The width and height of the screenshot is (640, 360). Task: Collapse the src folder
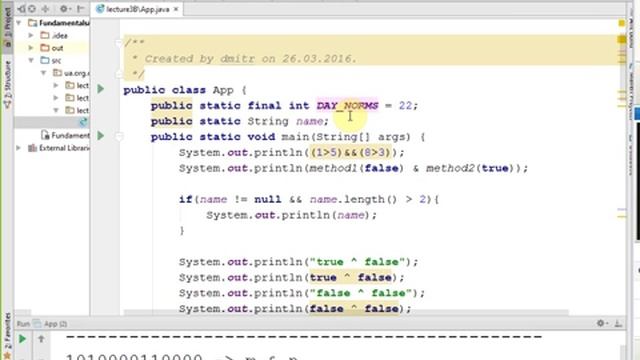[x=31, y=60]
